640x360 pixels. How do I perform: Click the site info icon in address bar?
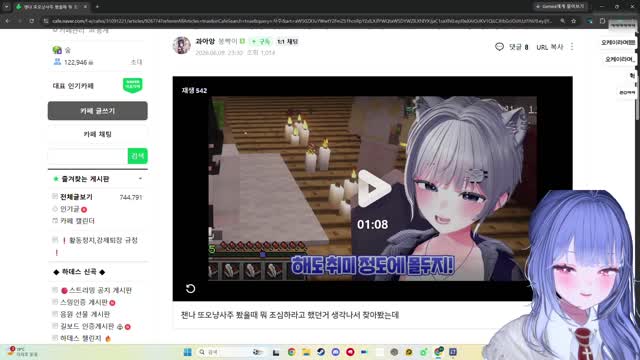[46, 21]
